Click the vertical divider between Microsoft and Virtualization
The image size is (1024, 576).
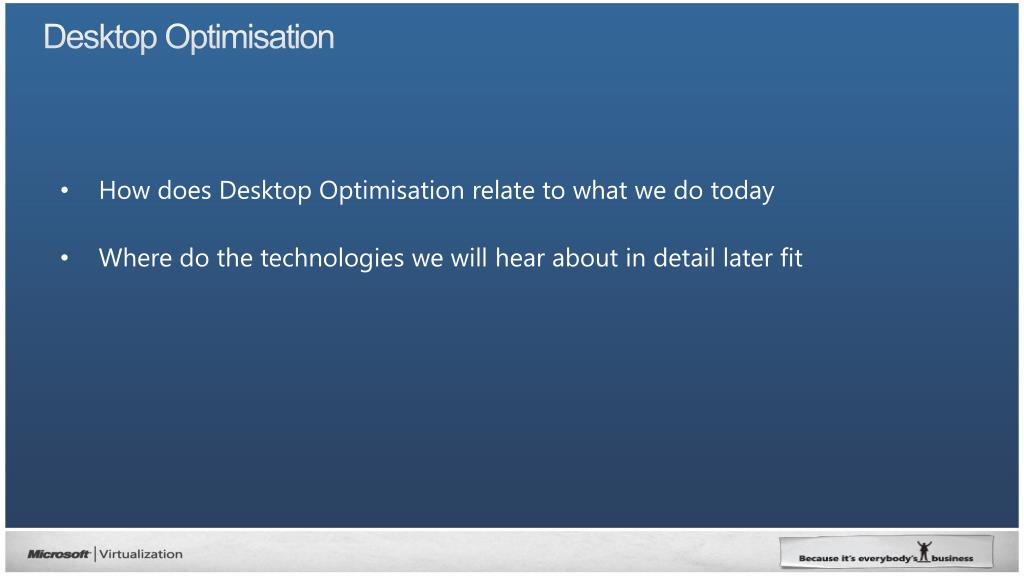pos(95,554)
